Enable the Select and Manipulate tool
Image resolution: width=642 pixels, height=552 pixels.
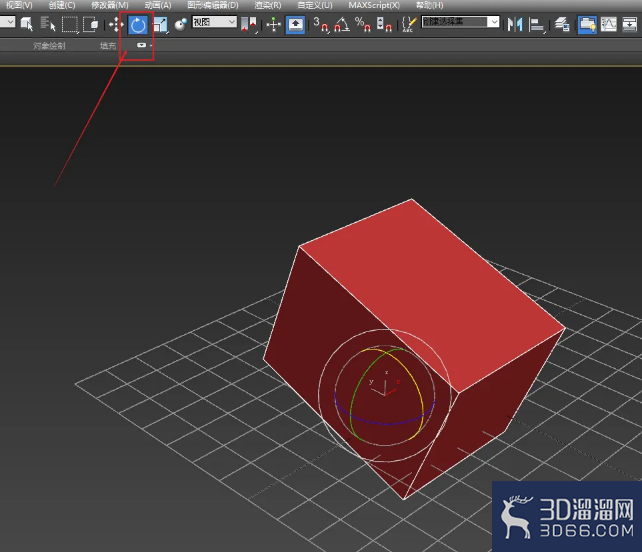(x=274, y=25)
